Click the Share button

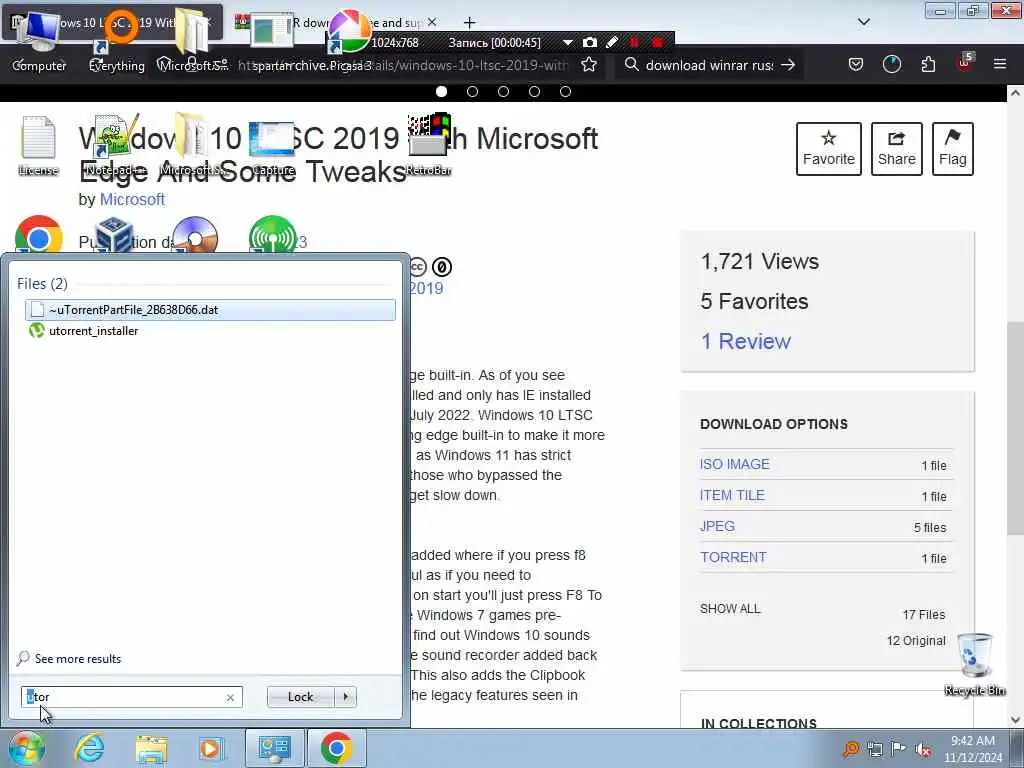pos(897,149)
